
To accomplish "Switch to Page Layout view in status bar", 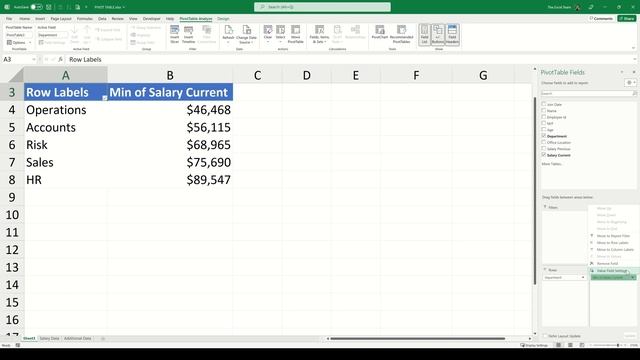I will (570, 345).
